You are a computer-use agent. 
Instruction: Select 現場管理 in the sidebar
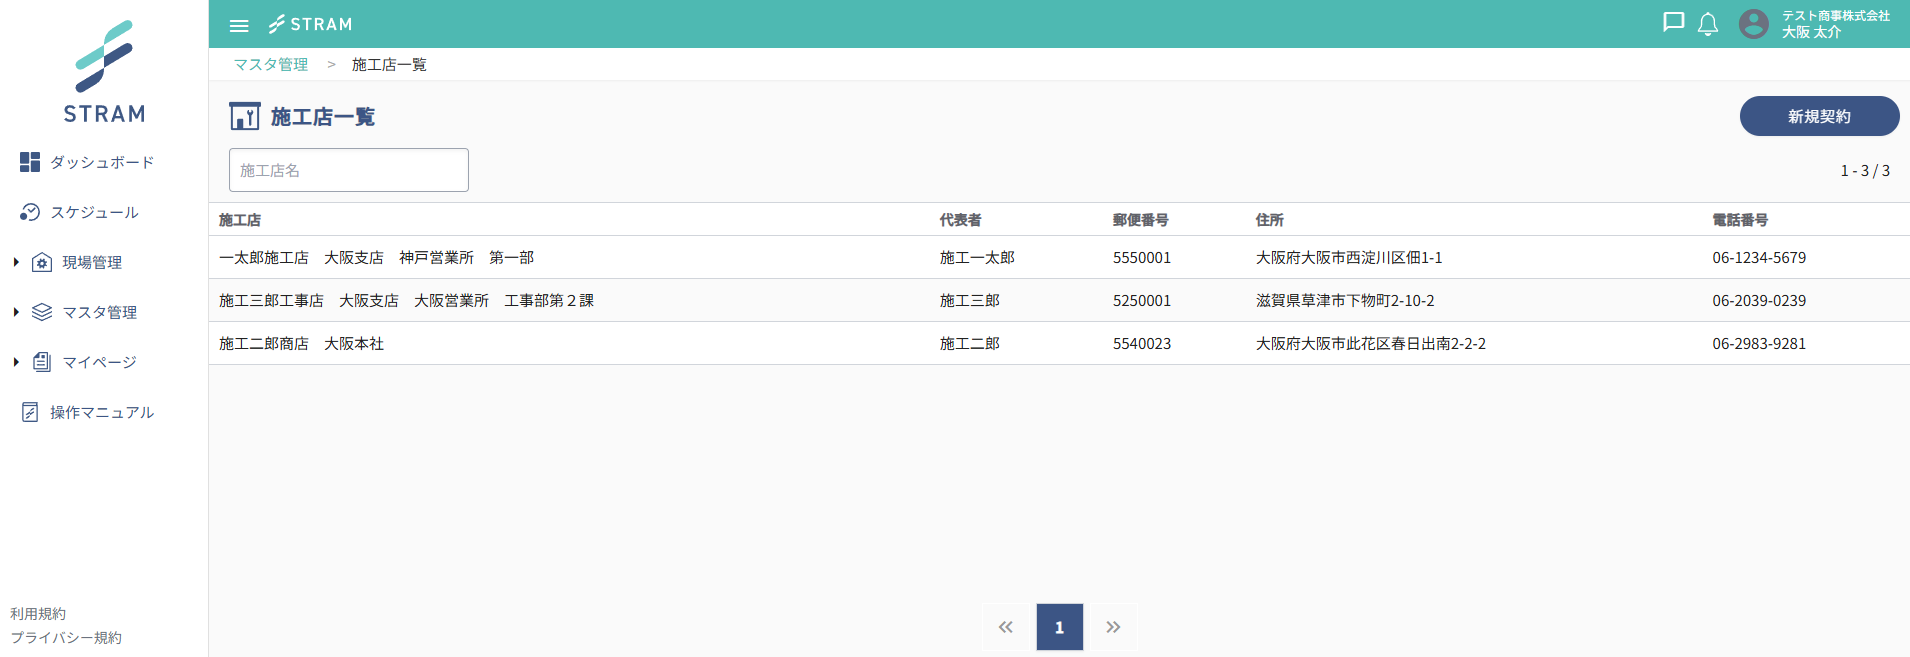pos(92,262)
